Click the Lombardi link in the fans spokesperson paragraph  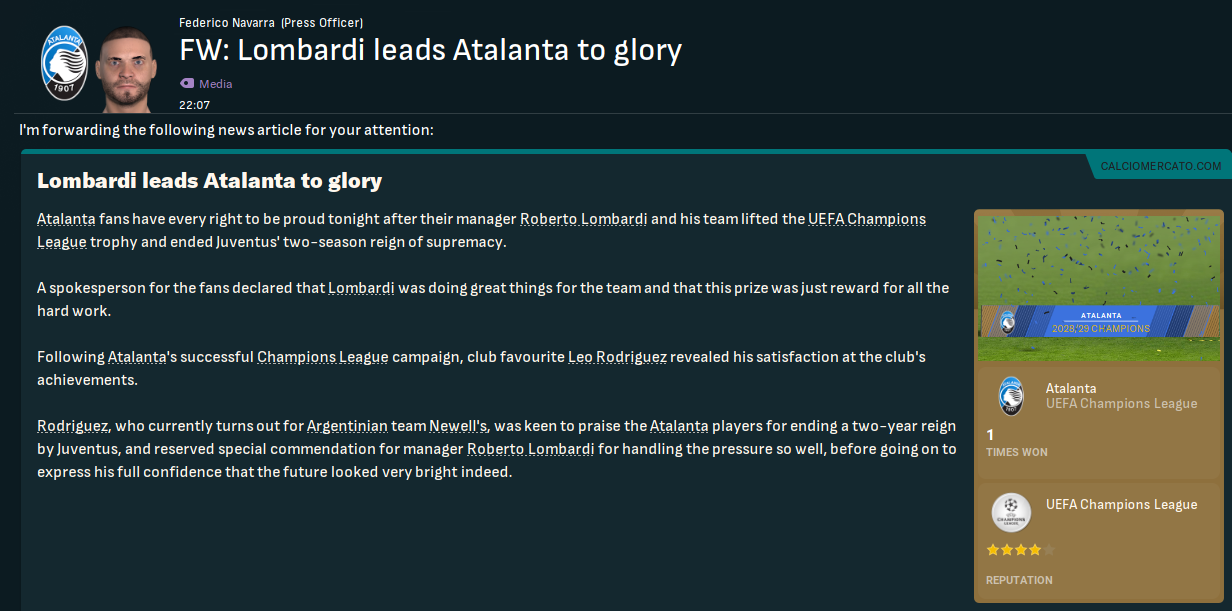click(361, 288)
